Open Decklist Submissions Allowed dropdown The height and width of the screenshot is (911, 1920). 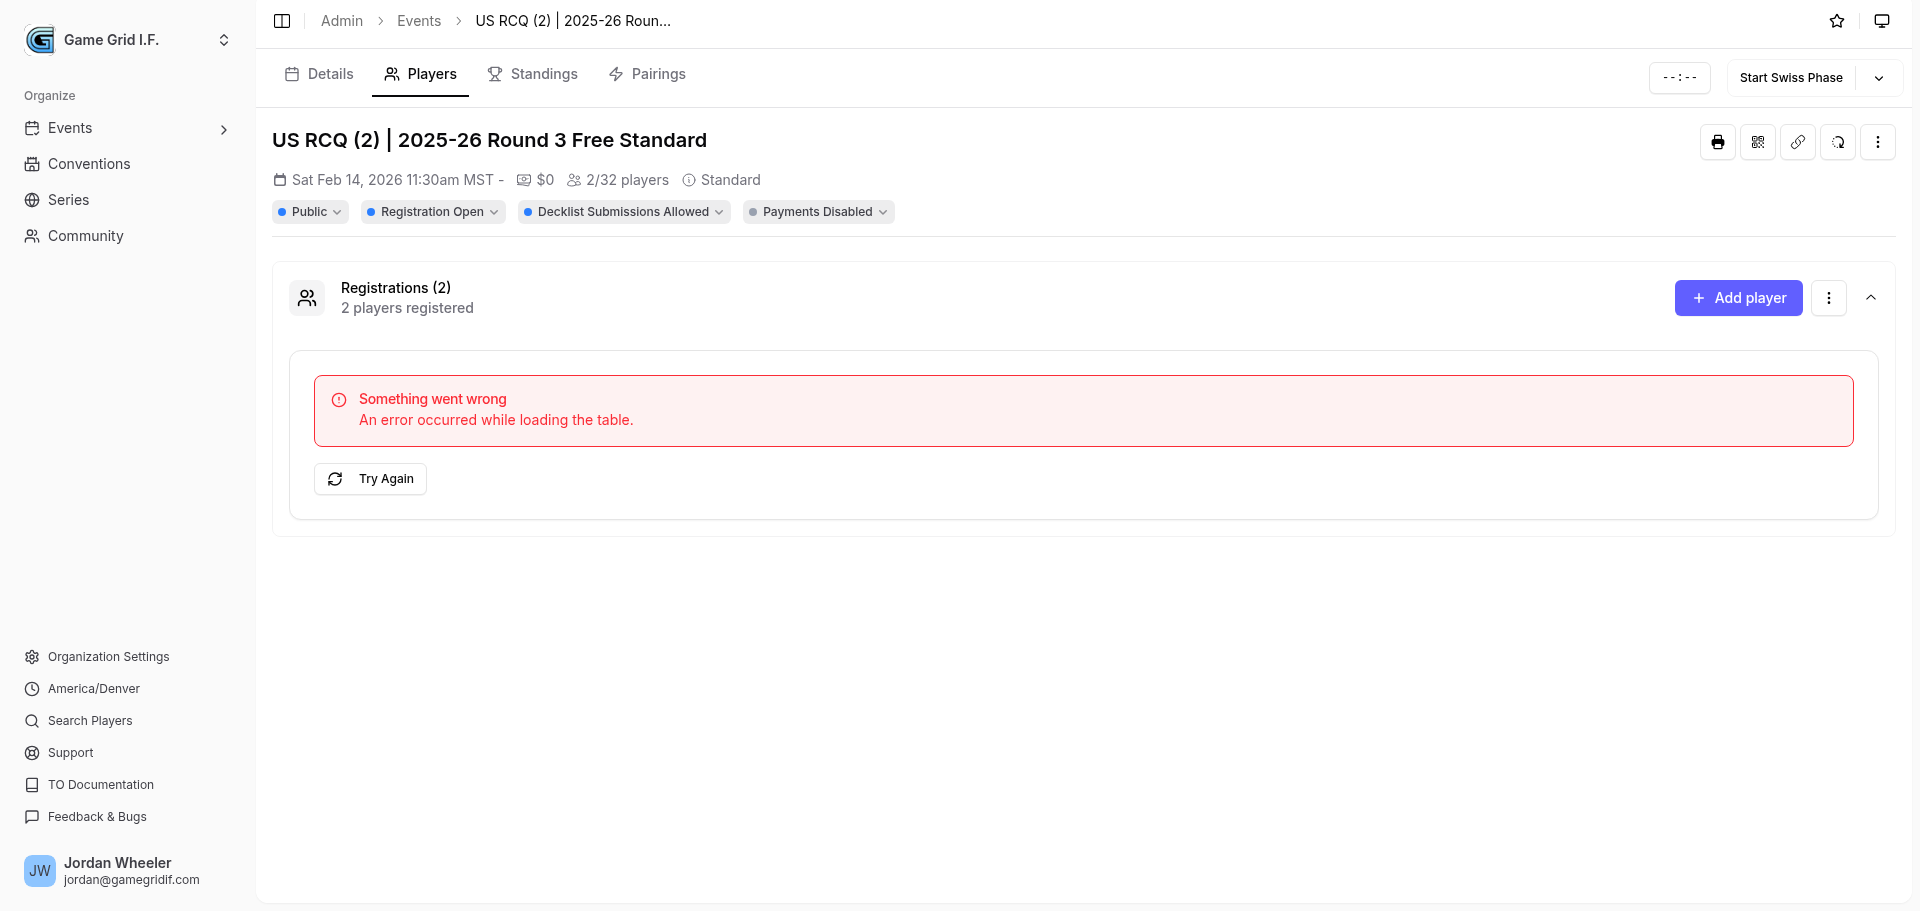624,212
